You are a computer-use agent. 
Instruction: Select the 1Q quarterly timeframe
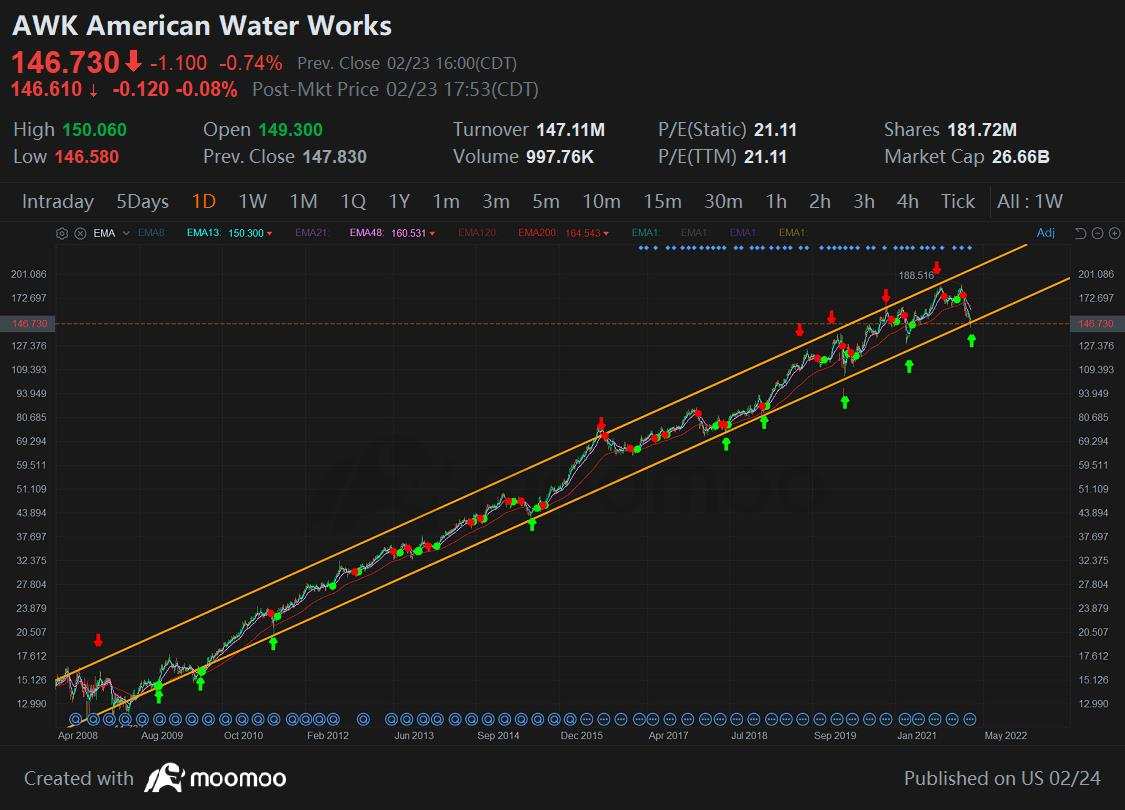tap(353, 202)
